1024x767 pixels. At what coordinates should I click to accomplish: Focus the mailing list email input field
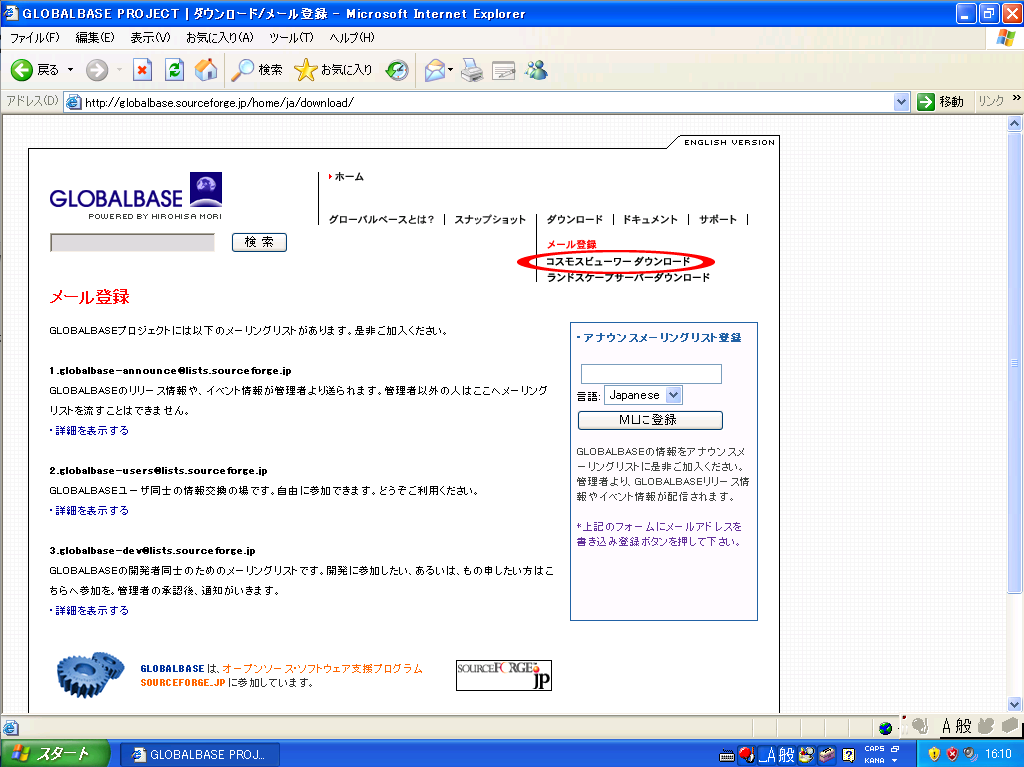[x=651, y=374]
